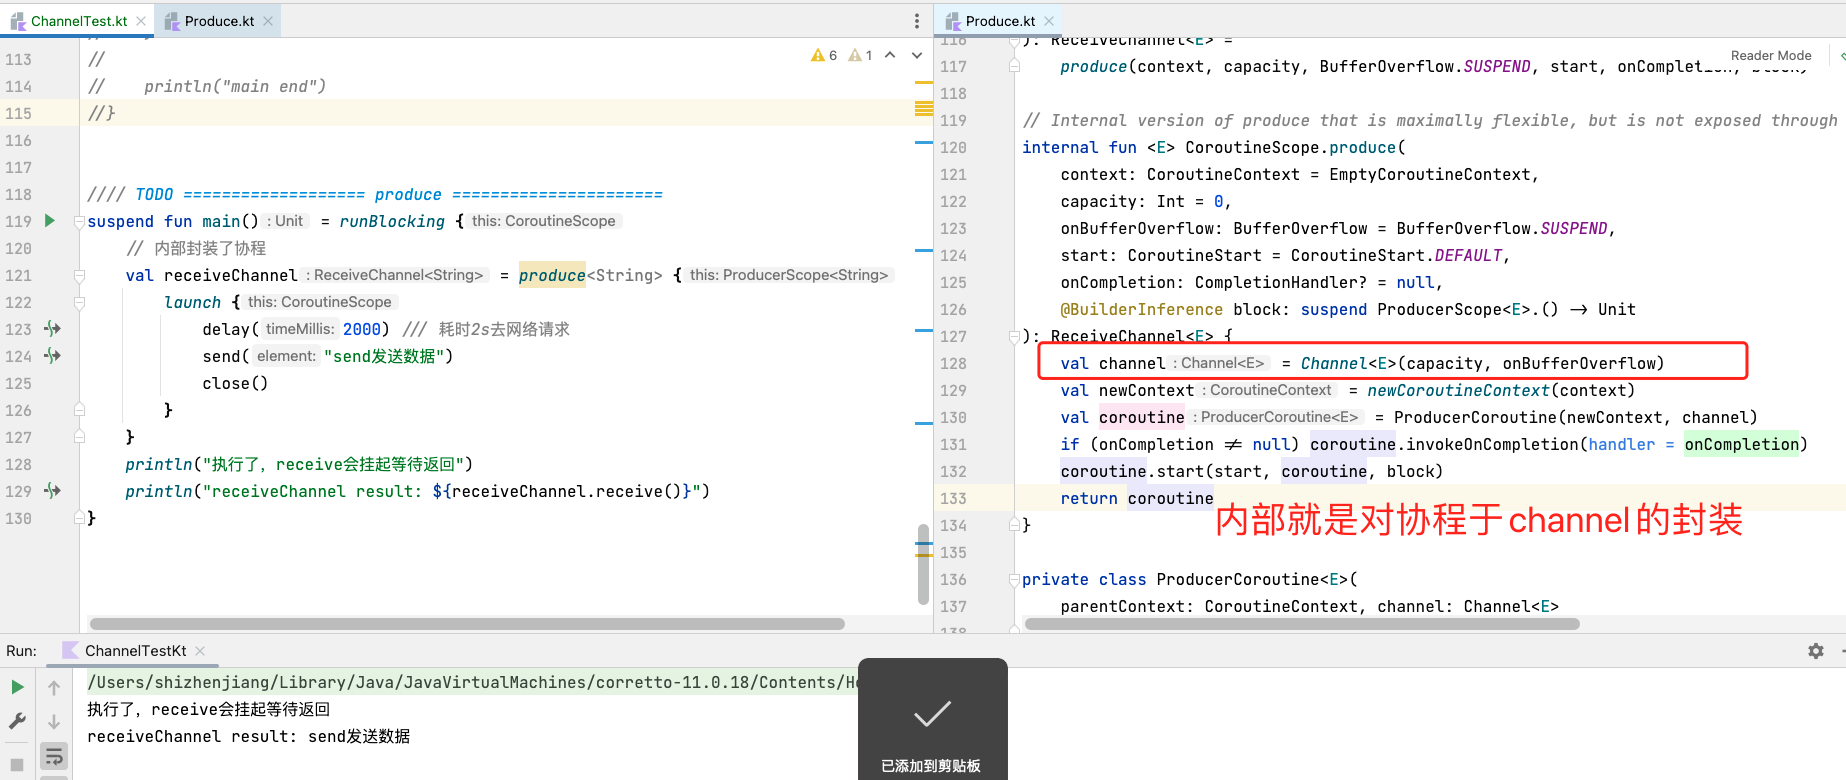Collapse fold end marker at line 127
The width and height of the screenshot is (1846, 780).
79,437
